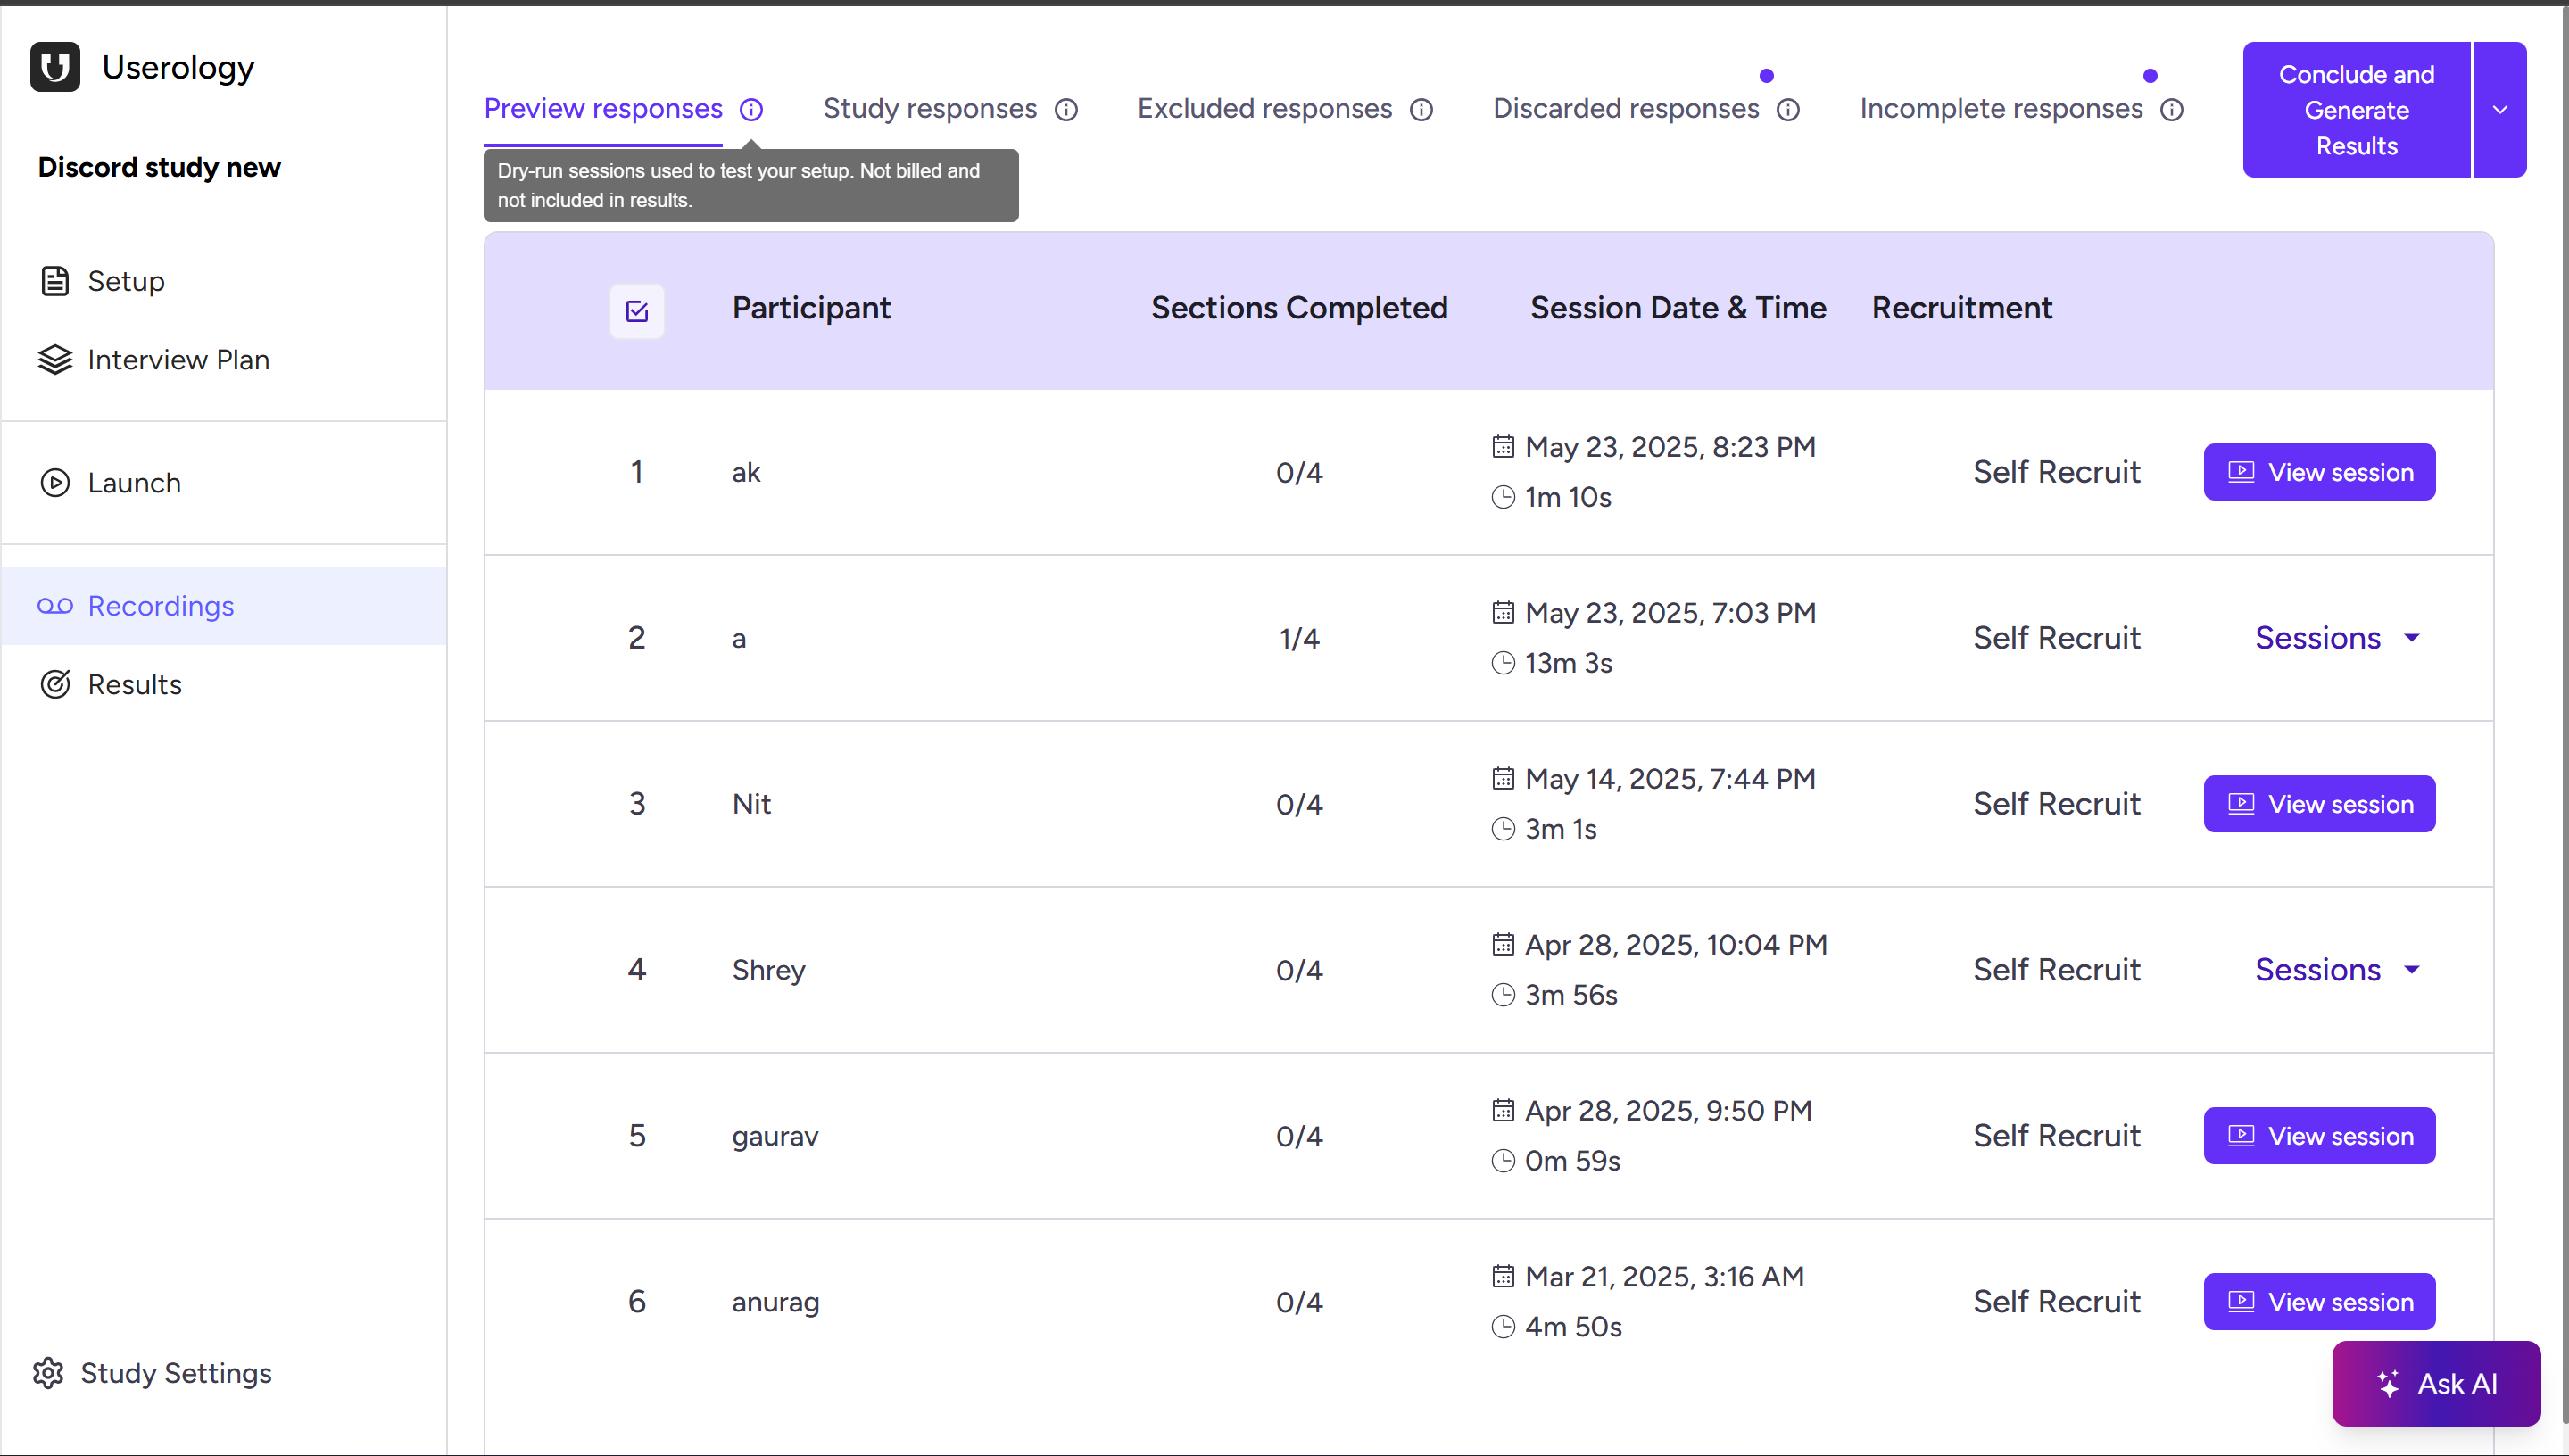Expand the chevron on Conclude and Generate Results
This screenshot has width=2569, height=1456.
pyautogui.click(x=2500, y=110)
